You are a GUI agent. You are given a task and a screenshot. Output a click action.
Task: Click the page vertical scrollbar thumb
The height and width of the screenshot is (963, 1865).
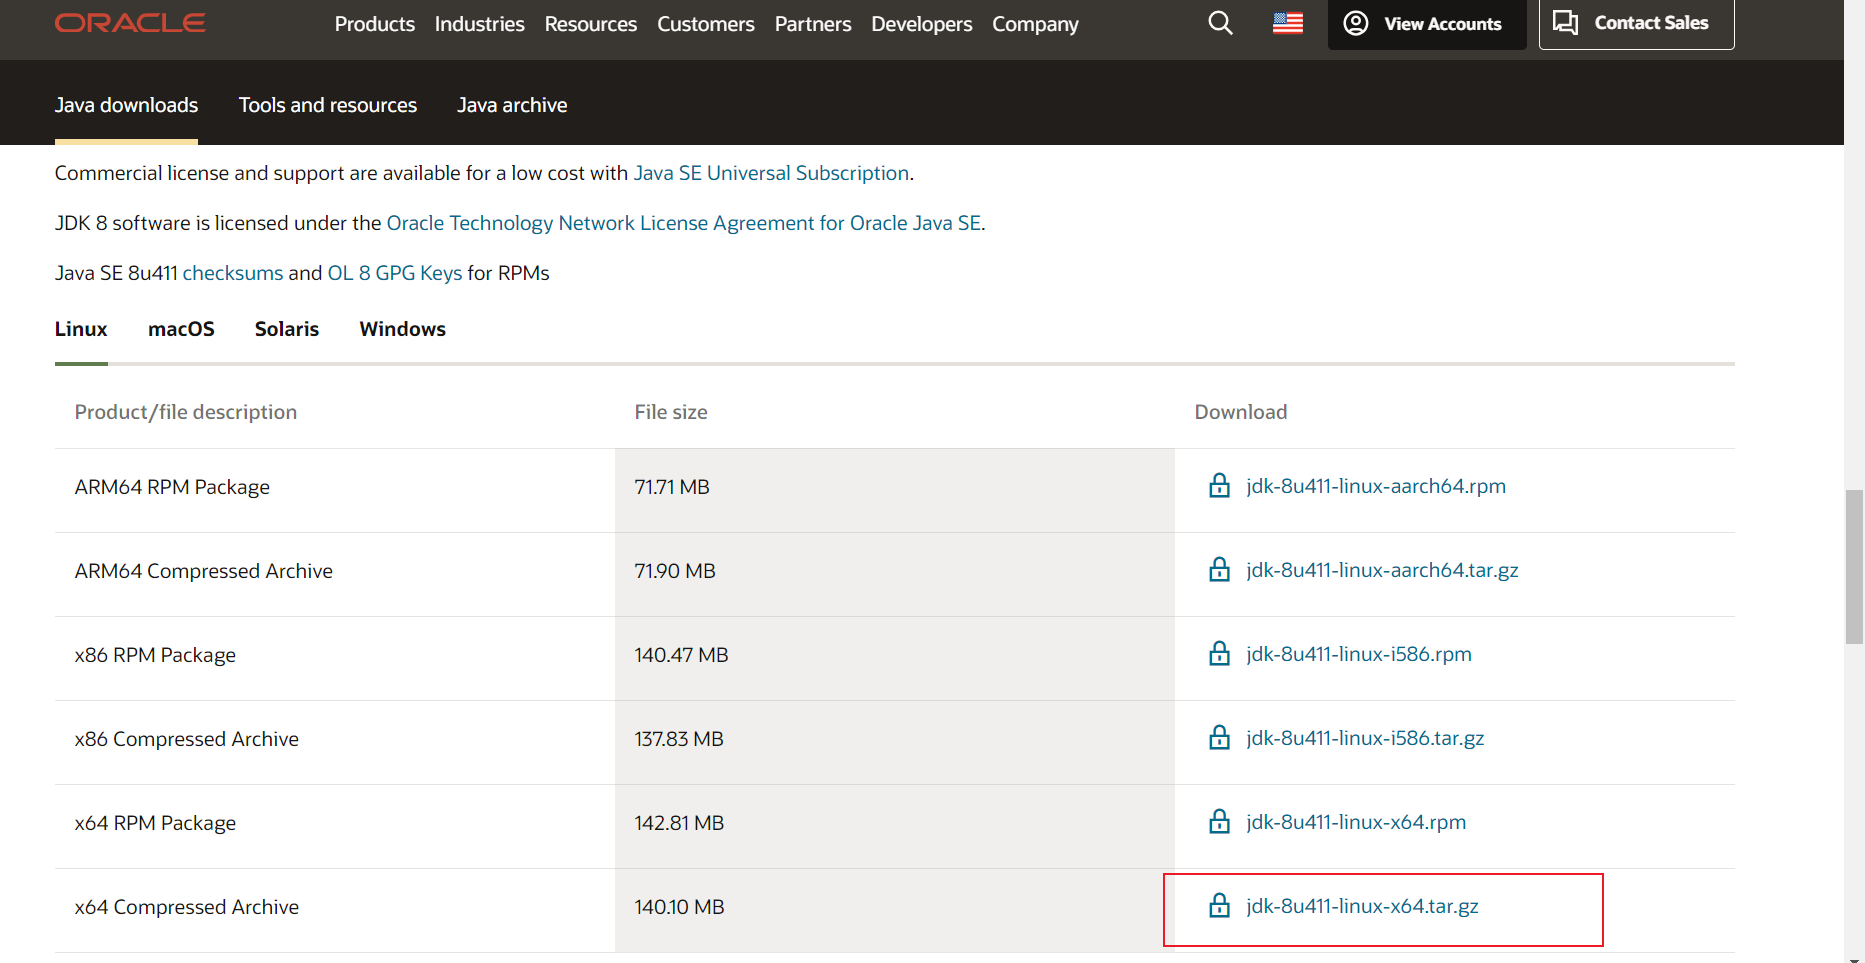click(1854, 566)
